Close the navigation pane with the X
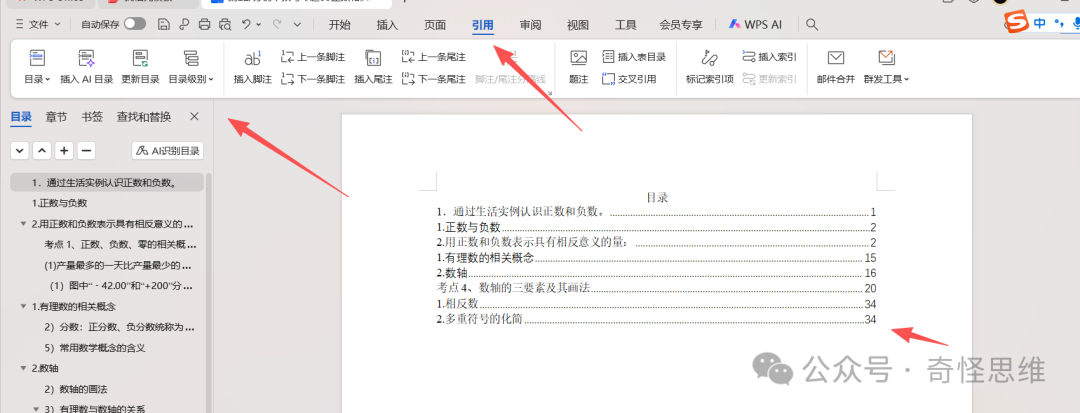 point(194,116)
